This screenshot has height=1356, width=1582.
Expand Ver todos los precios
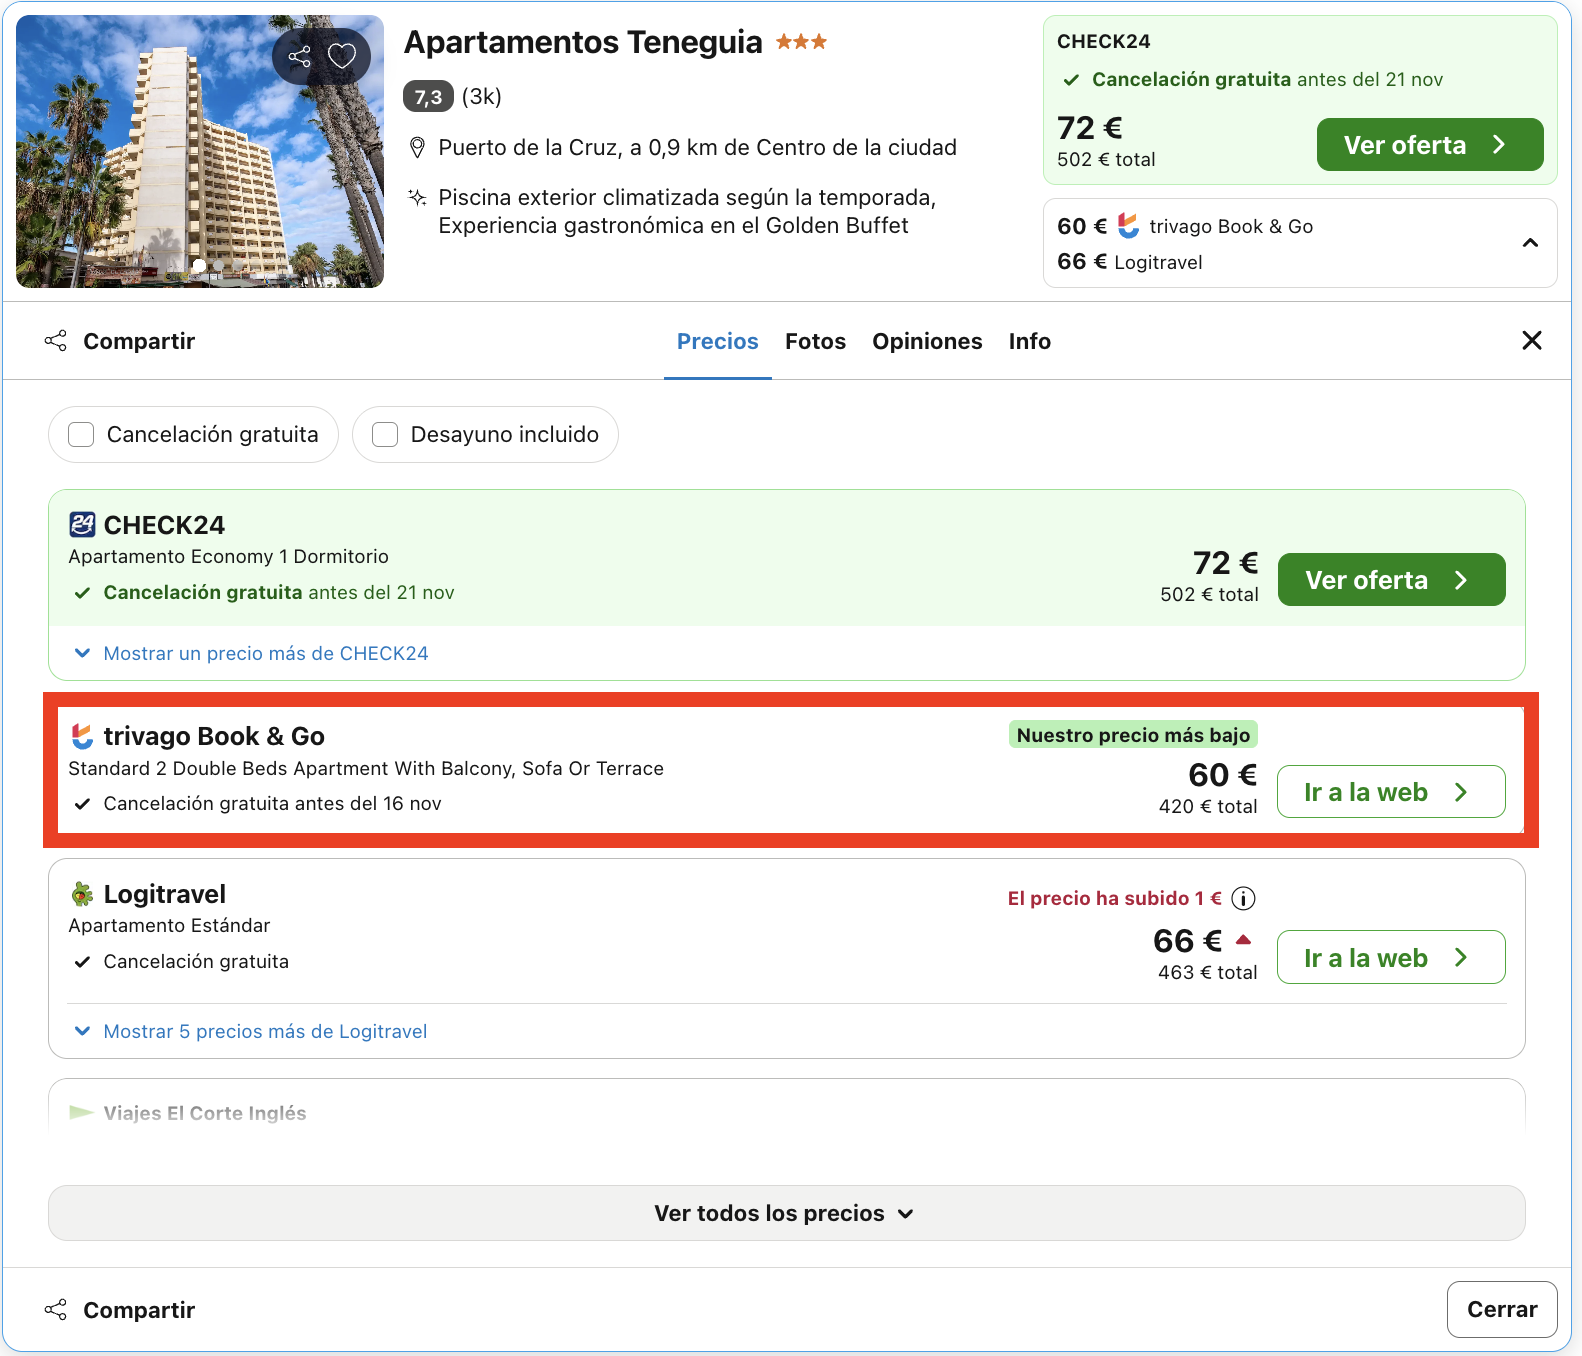786,1213
